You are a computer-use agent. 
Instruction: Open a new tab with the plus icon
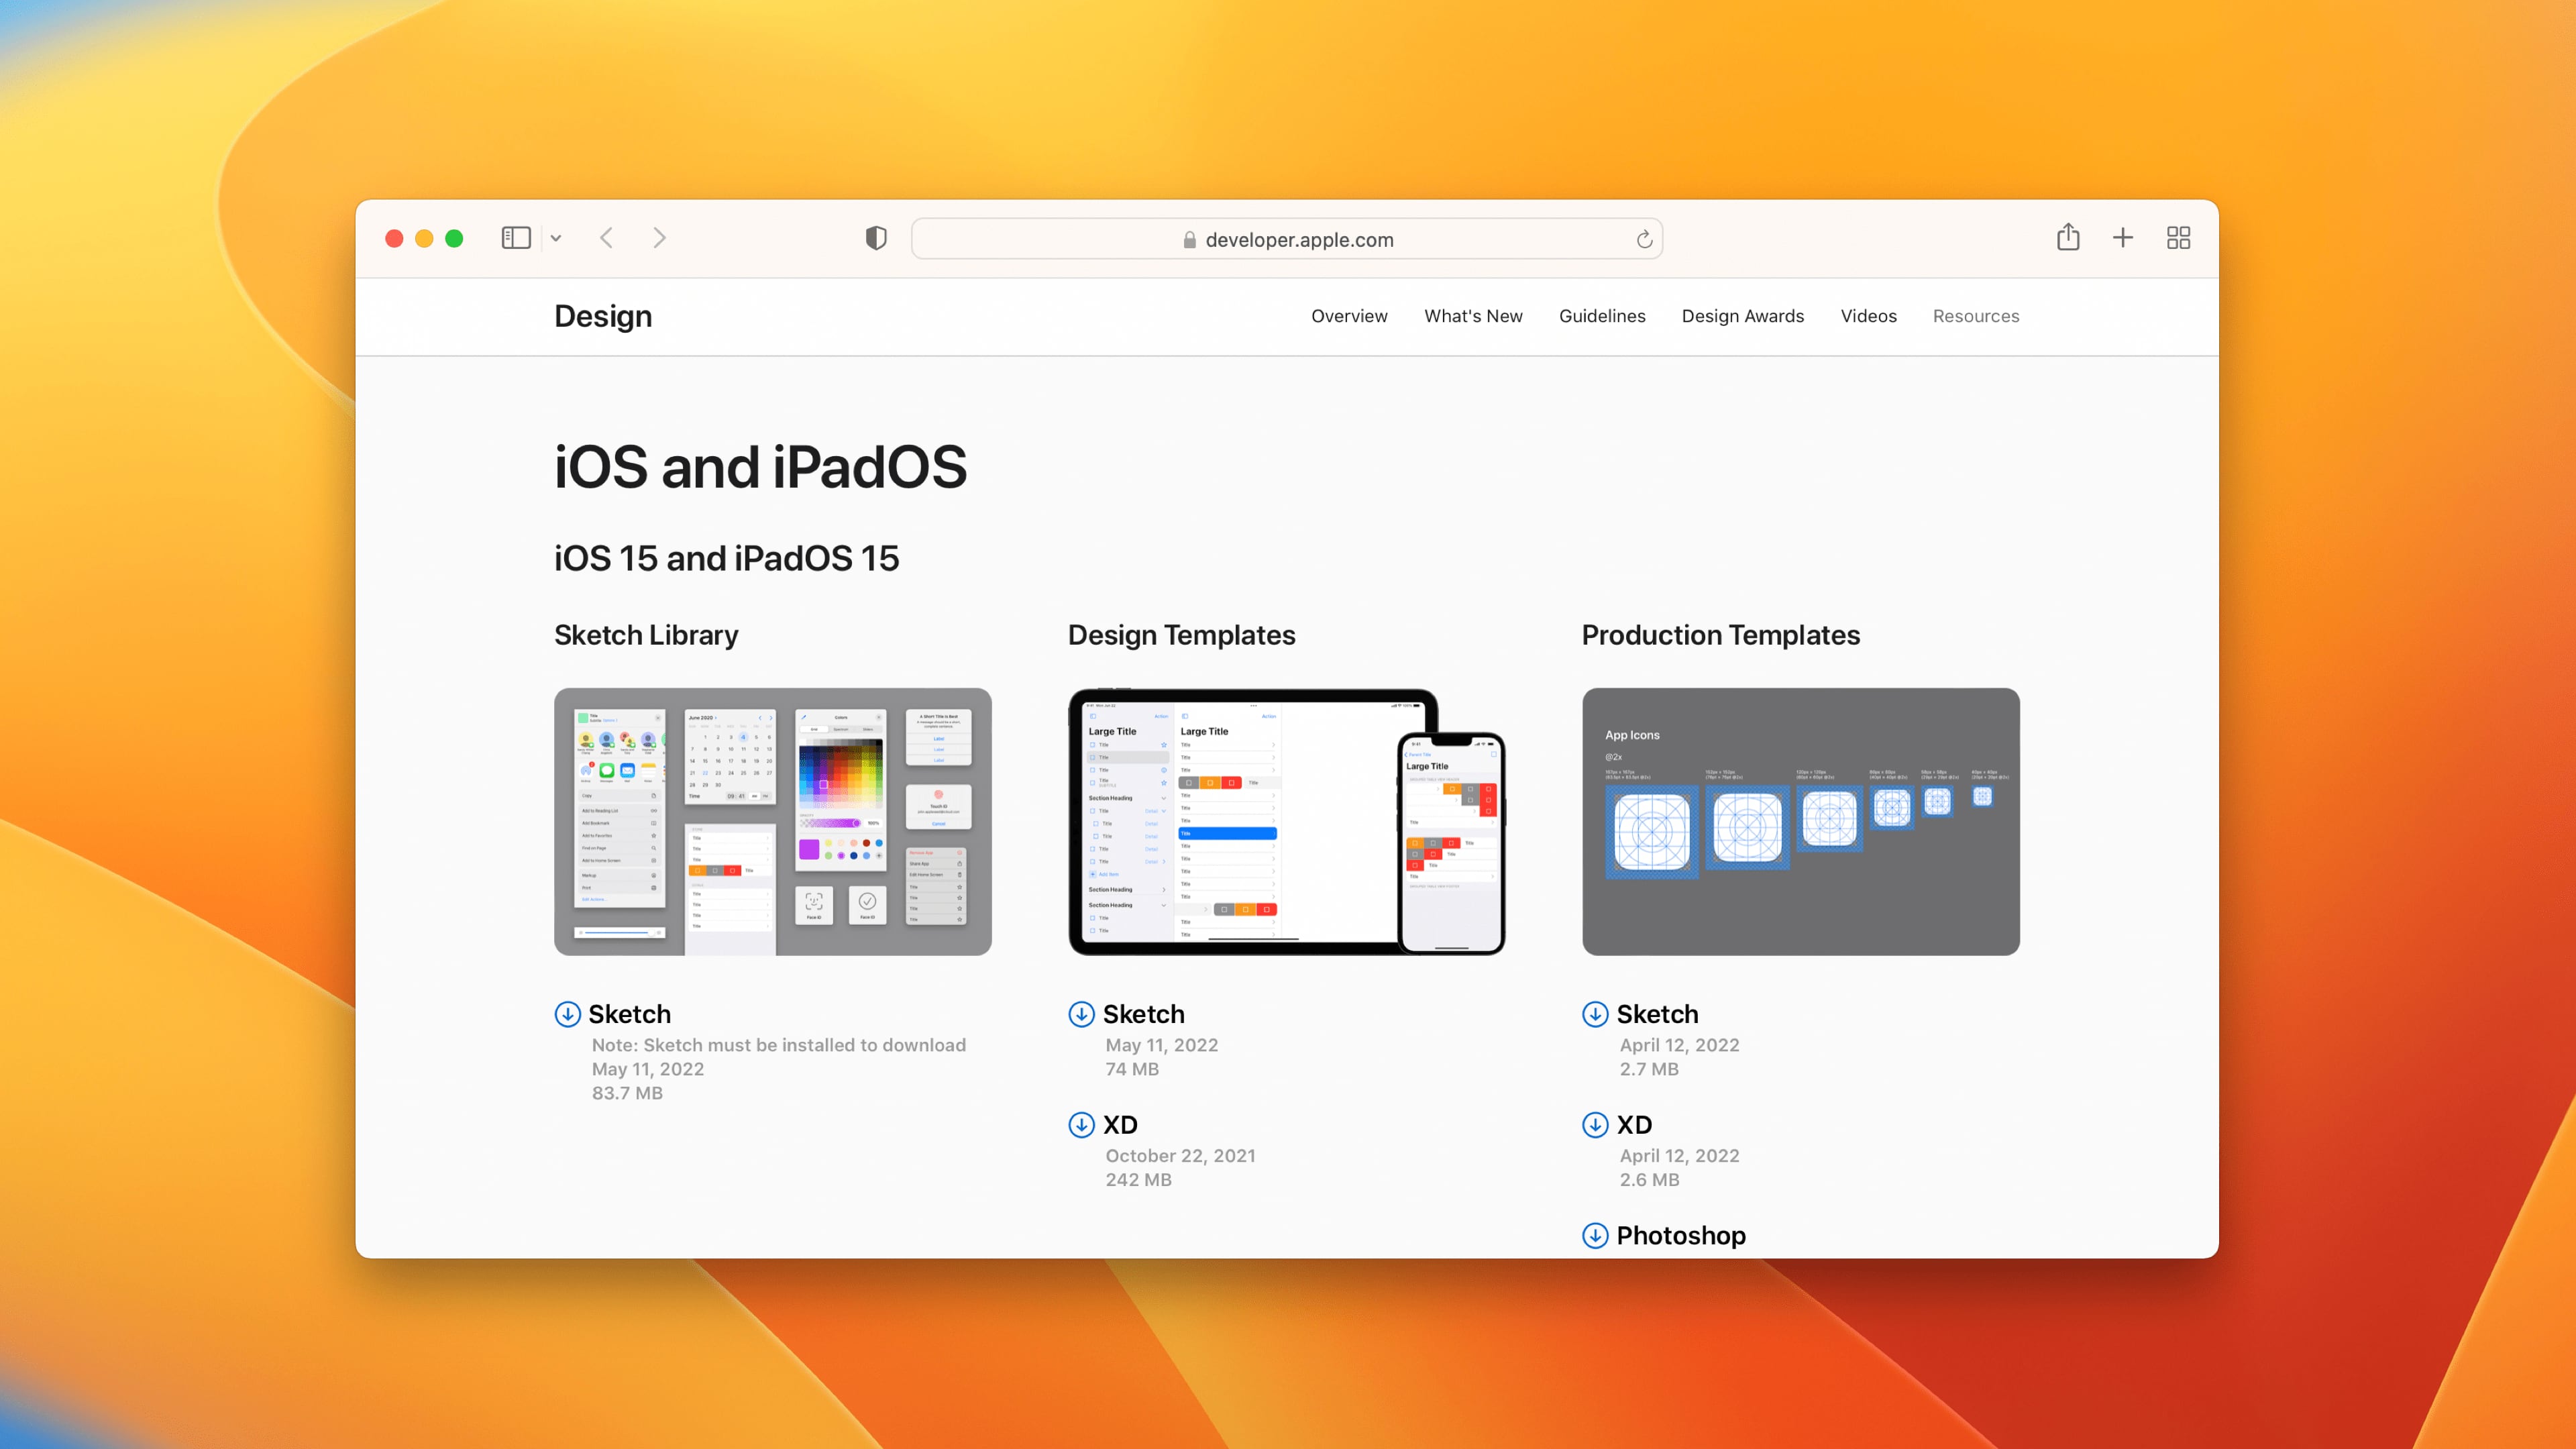click(x=2123, y=238)
